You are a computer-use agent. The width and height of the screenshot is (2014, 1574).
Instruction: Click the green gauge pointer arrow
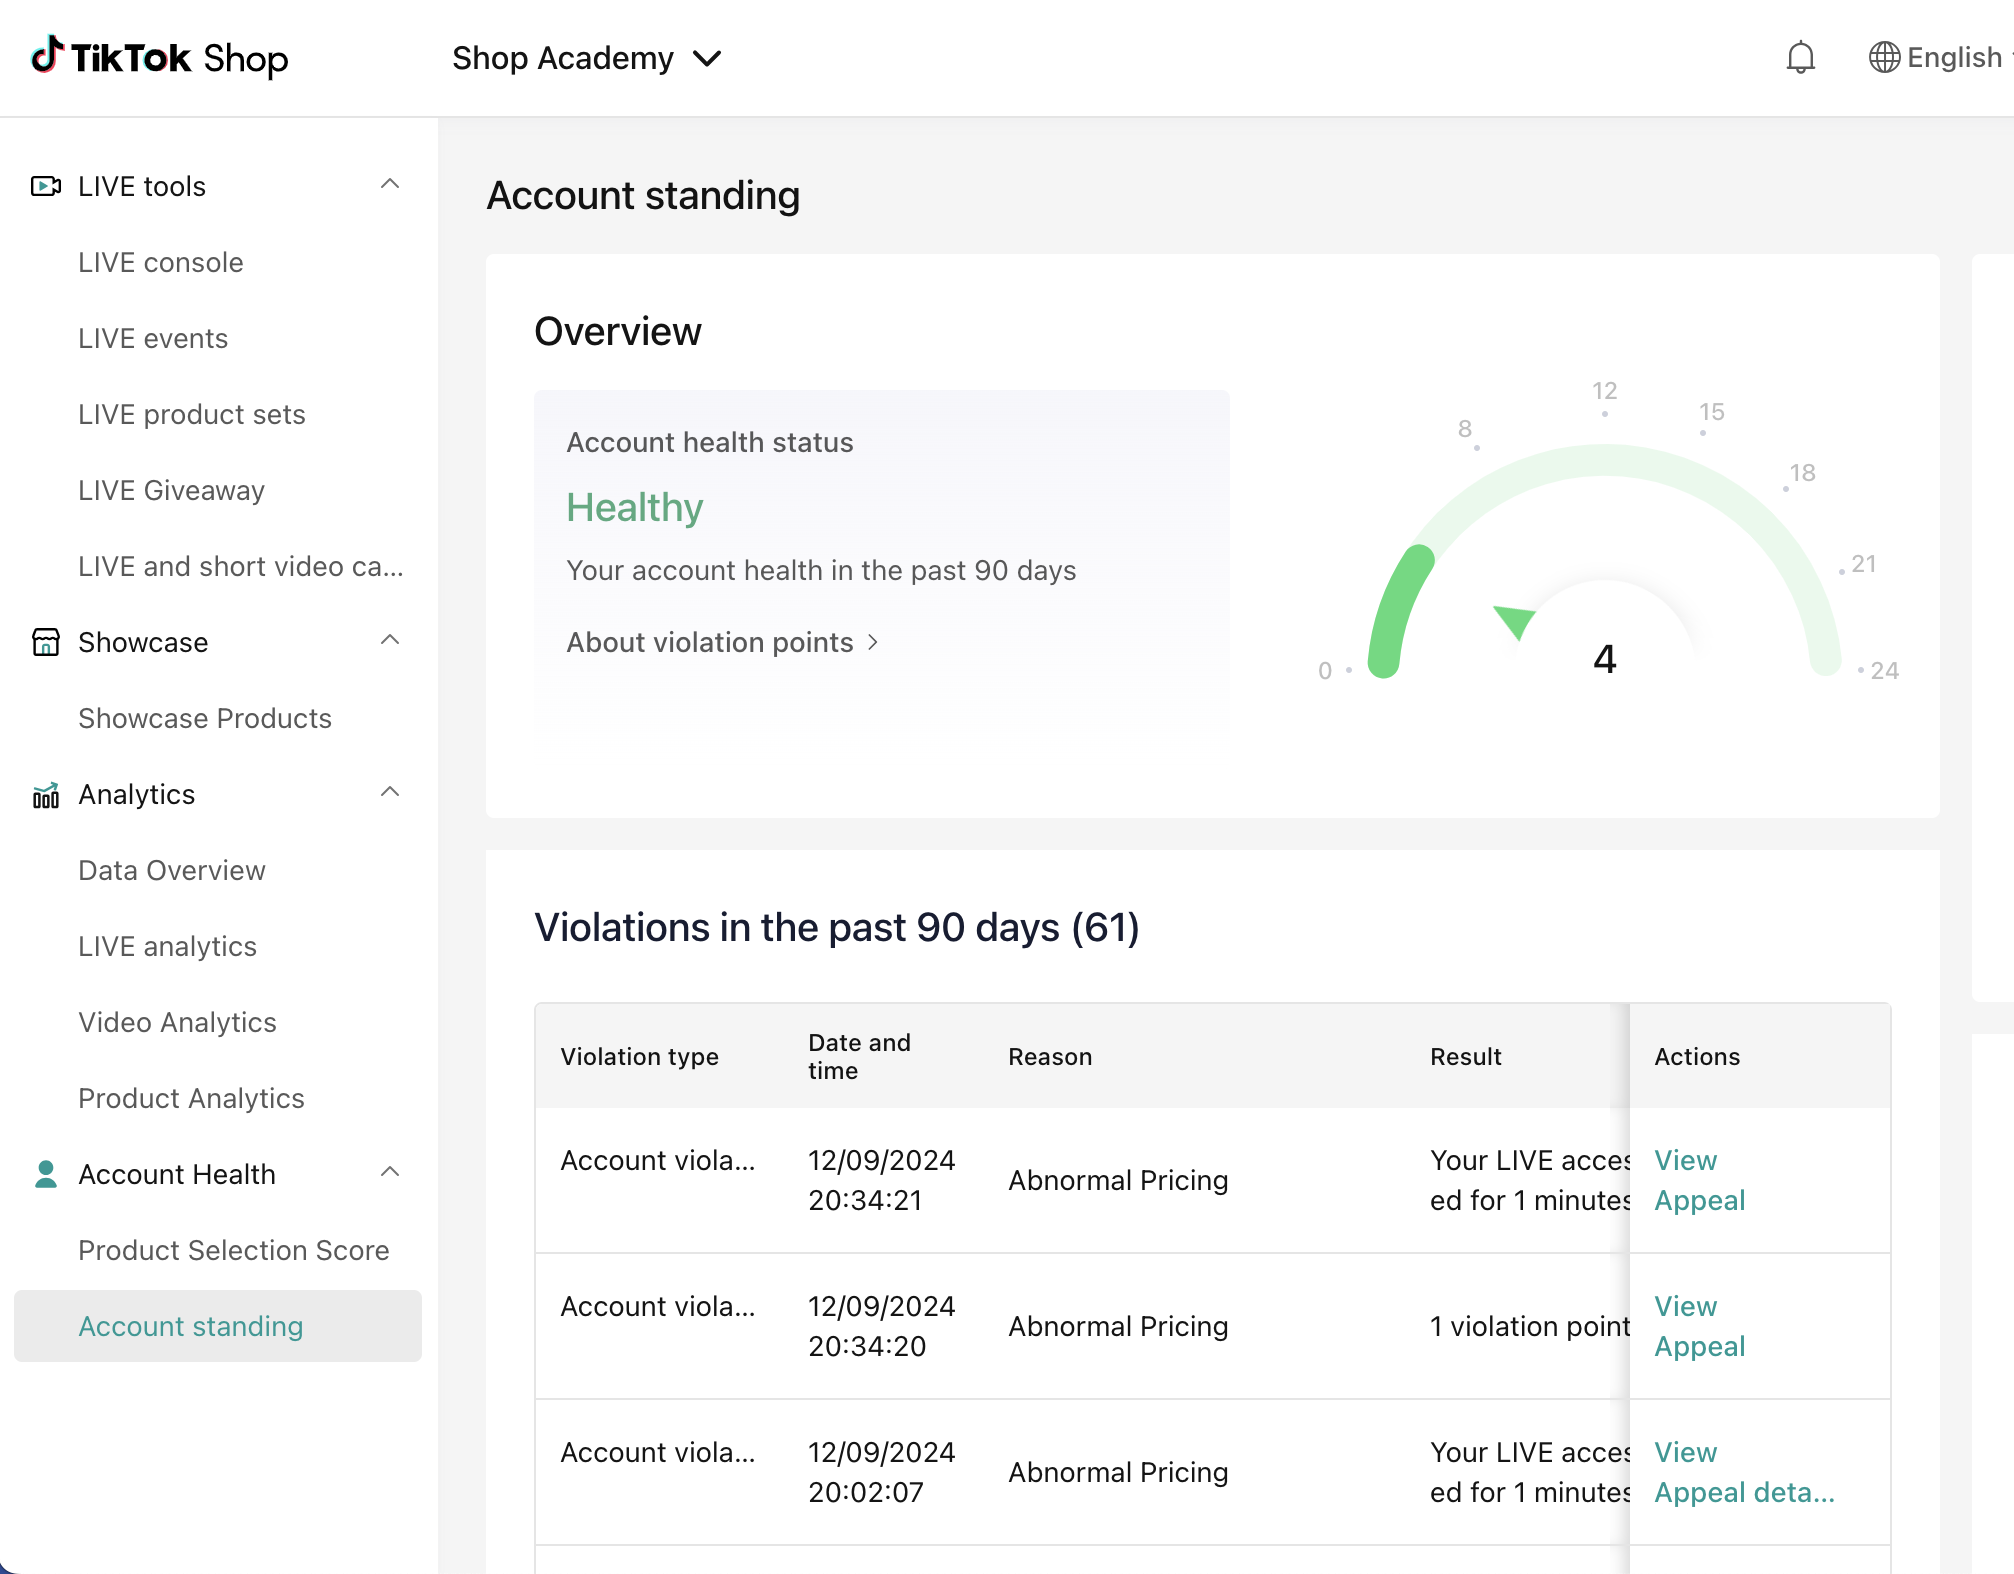tap(1515, 620)
